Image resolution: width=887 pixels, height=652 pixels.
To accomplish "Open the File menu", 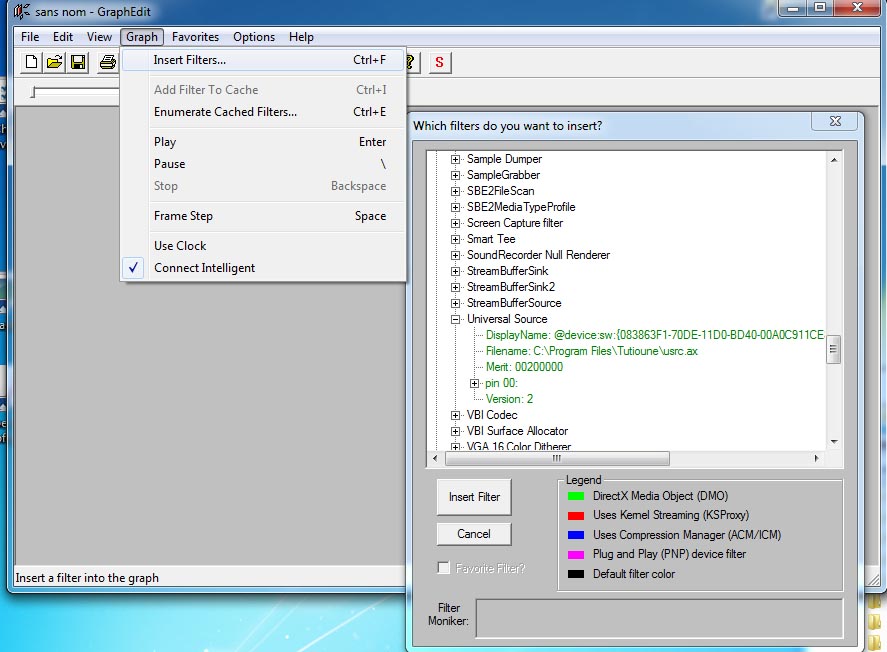I will coord(30,37).
